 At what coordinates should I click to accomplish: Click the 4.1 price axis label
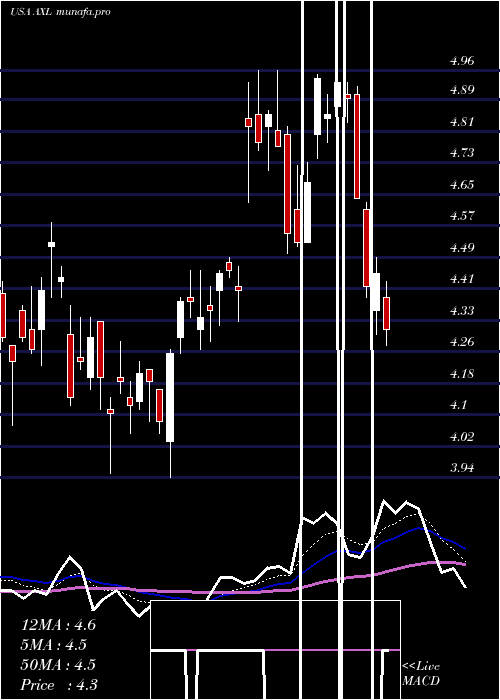pos(458,405)
